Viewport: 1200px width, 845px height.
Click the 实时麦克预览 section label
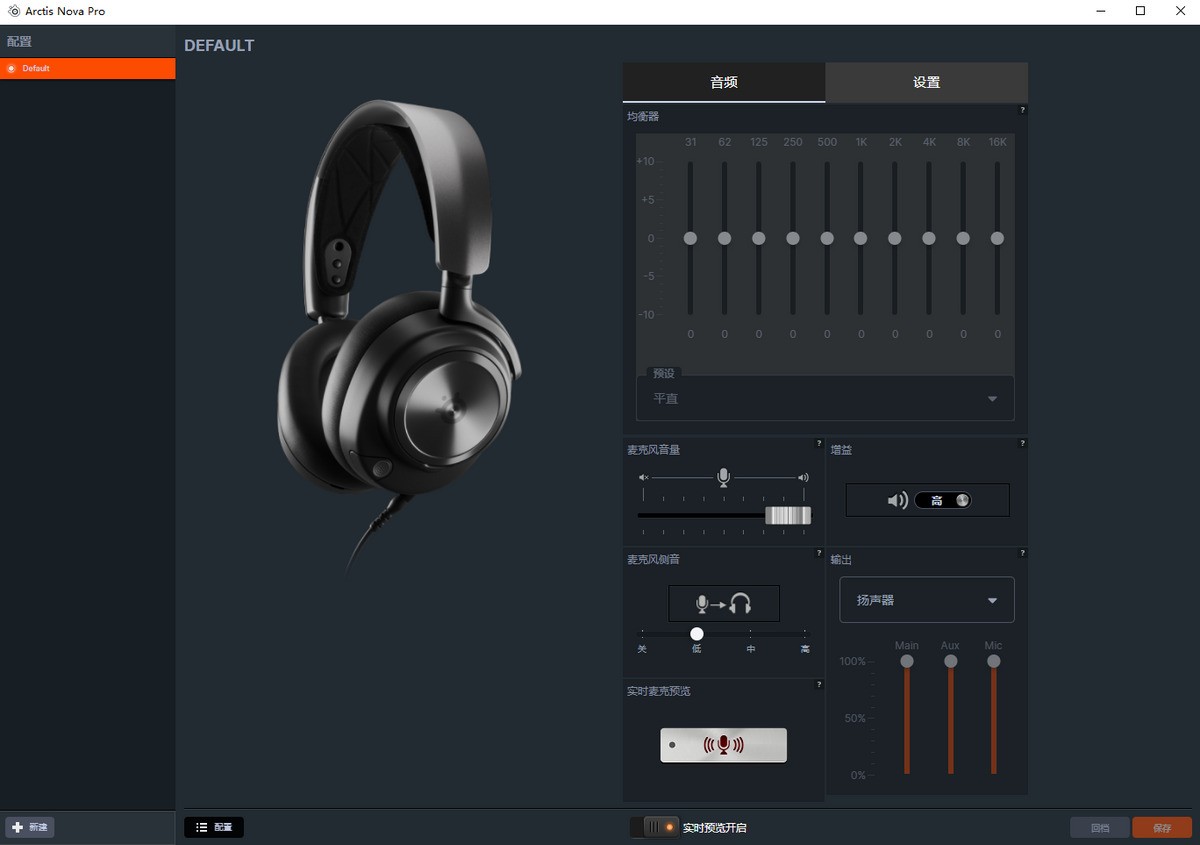coord(658,691)
